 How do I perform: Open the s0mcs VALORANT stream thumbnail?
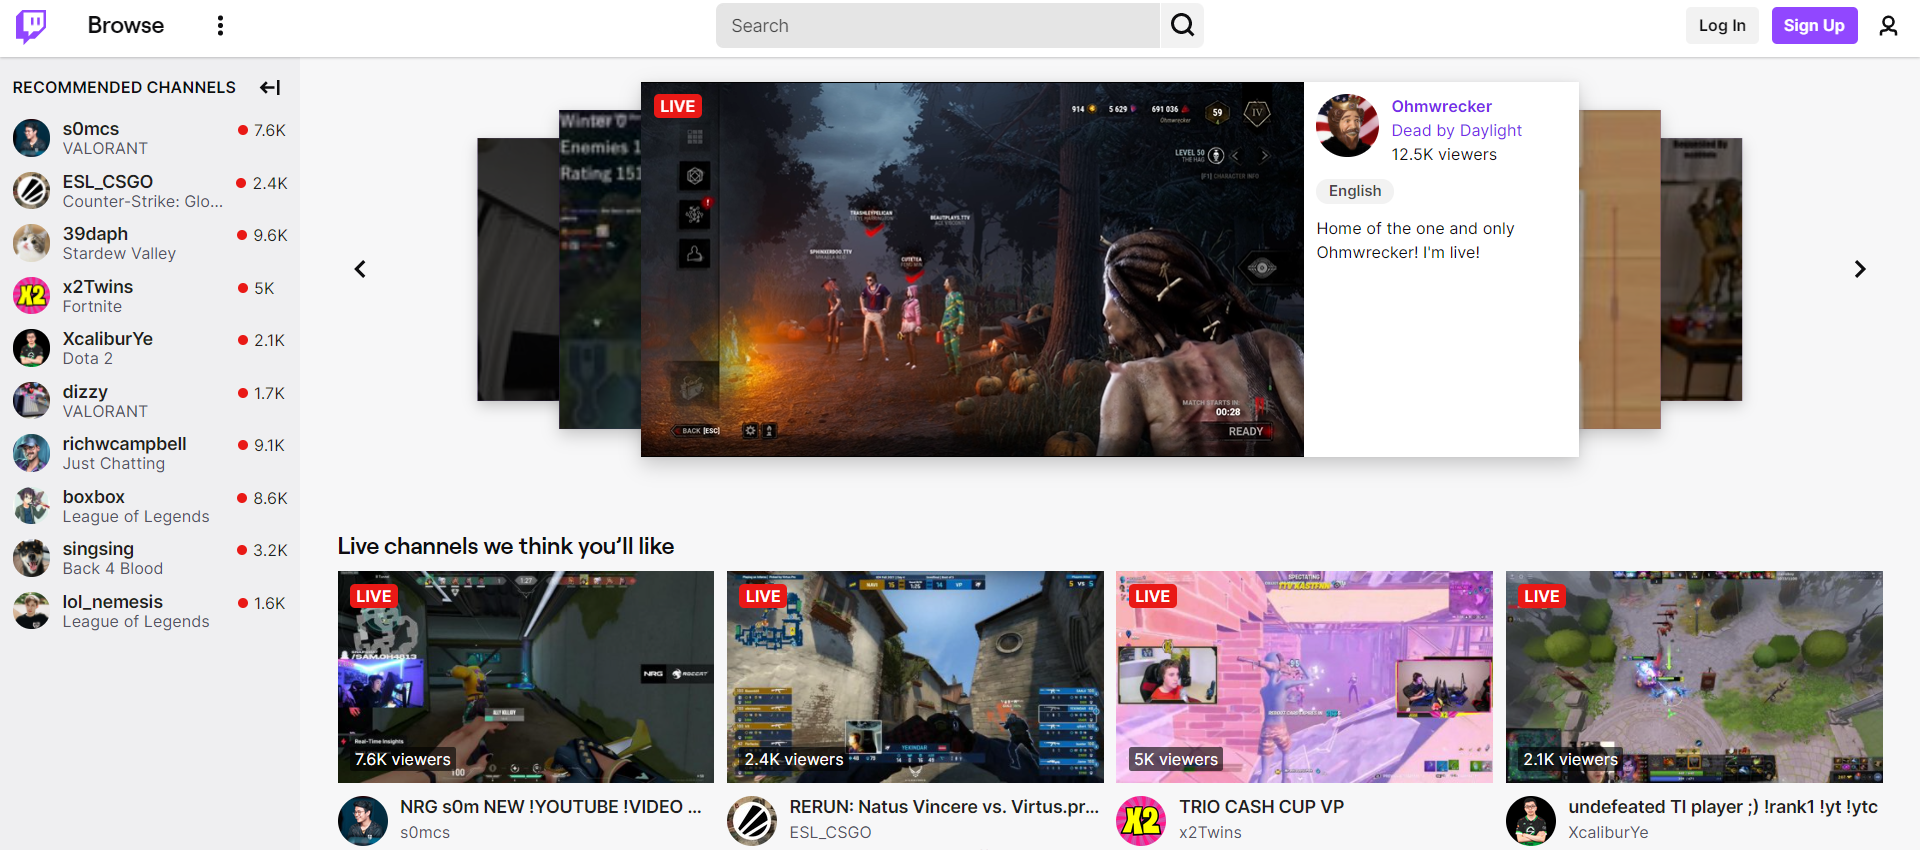(526, 677)
